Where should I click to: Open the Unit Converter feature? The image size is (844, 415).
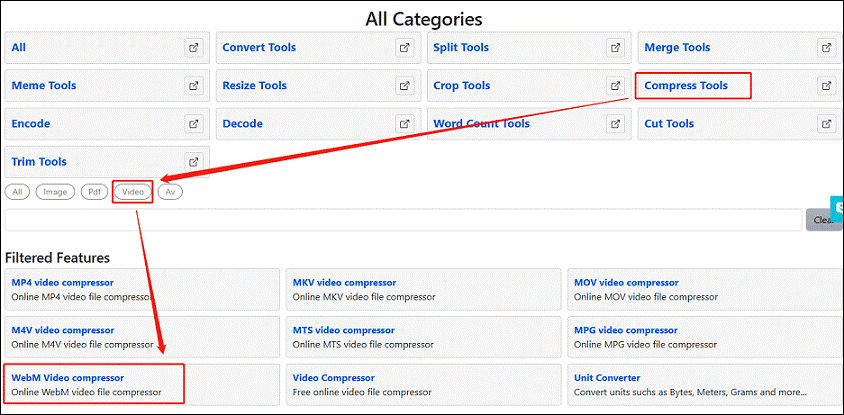[607, 378]
